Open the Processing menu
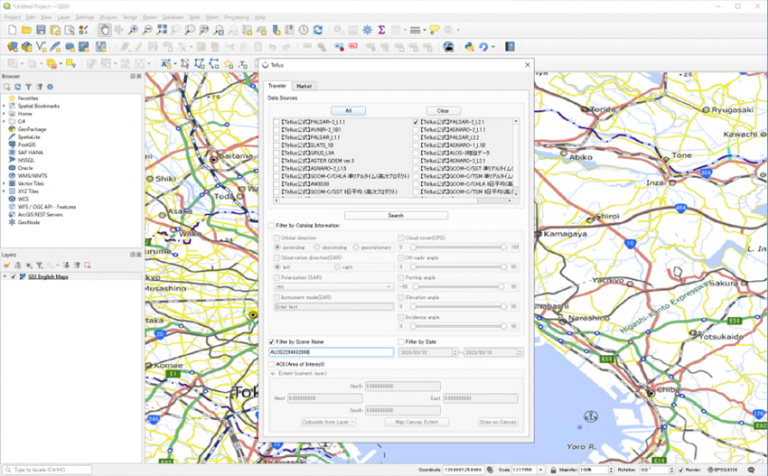This screenshot has width=768, height=476. pos(237,17)
